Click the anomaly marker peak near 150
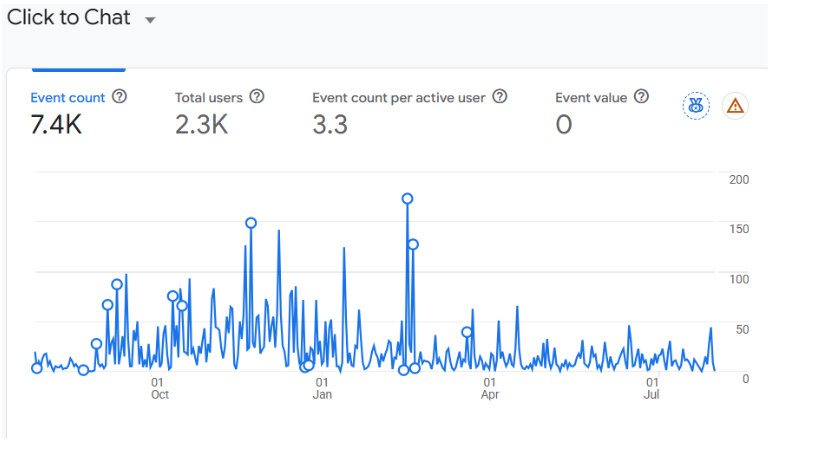Image resolution: width=813 pixels, height=461 pixels. (x=251, y=223)
